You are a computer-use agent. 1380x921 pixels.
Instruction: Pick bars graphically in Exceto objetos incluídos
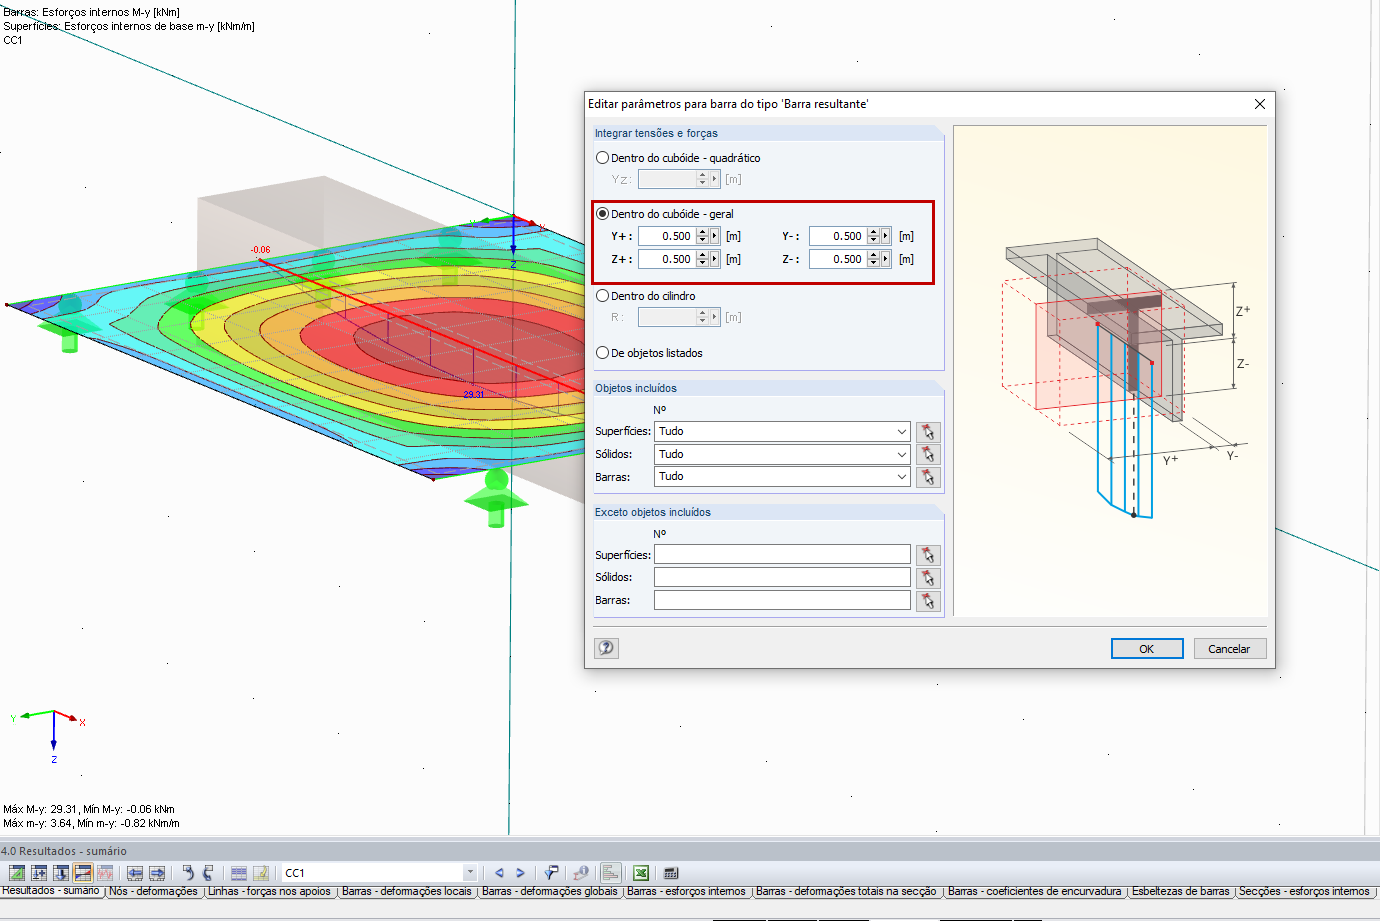[x=928, y=601]
